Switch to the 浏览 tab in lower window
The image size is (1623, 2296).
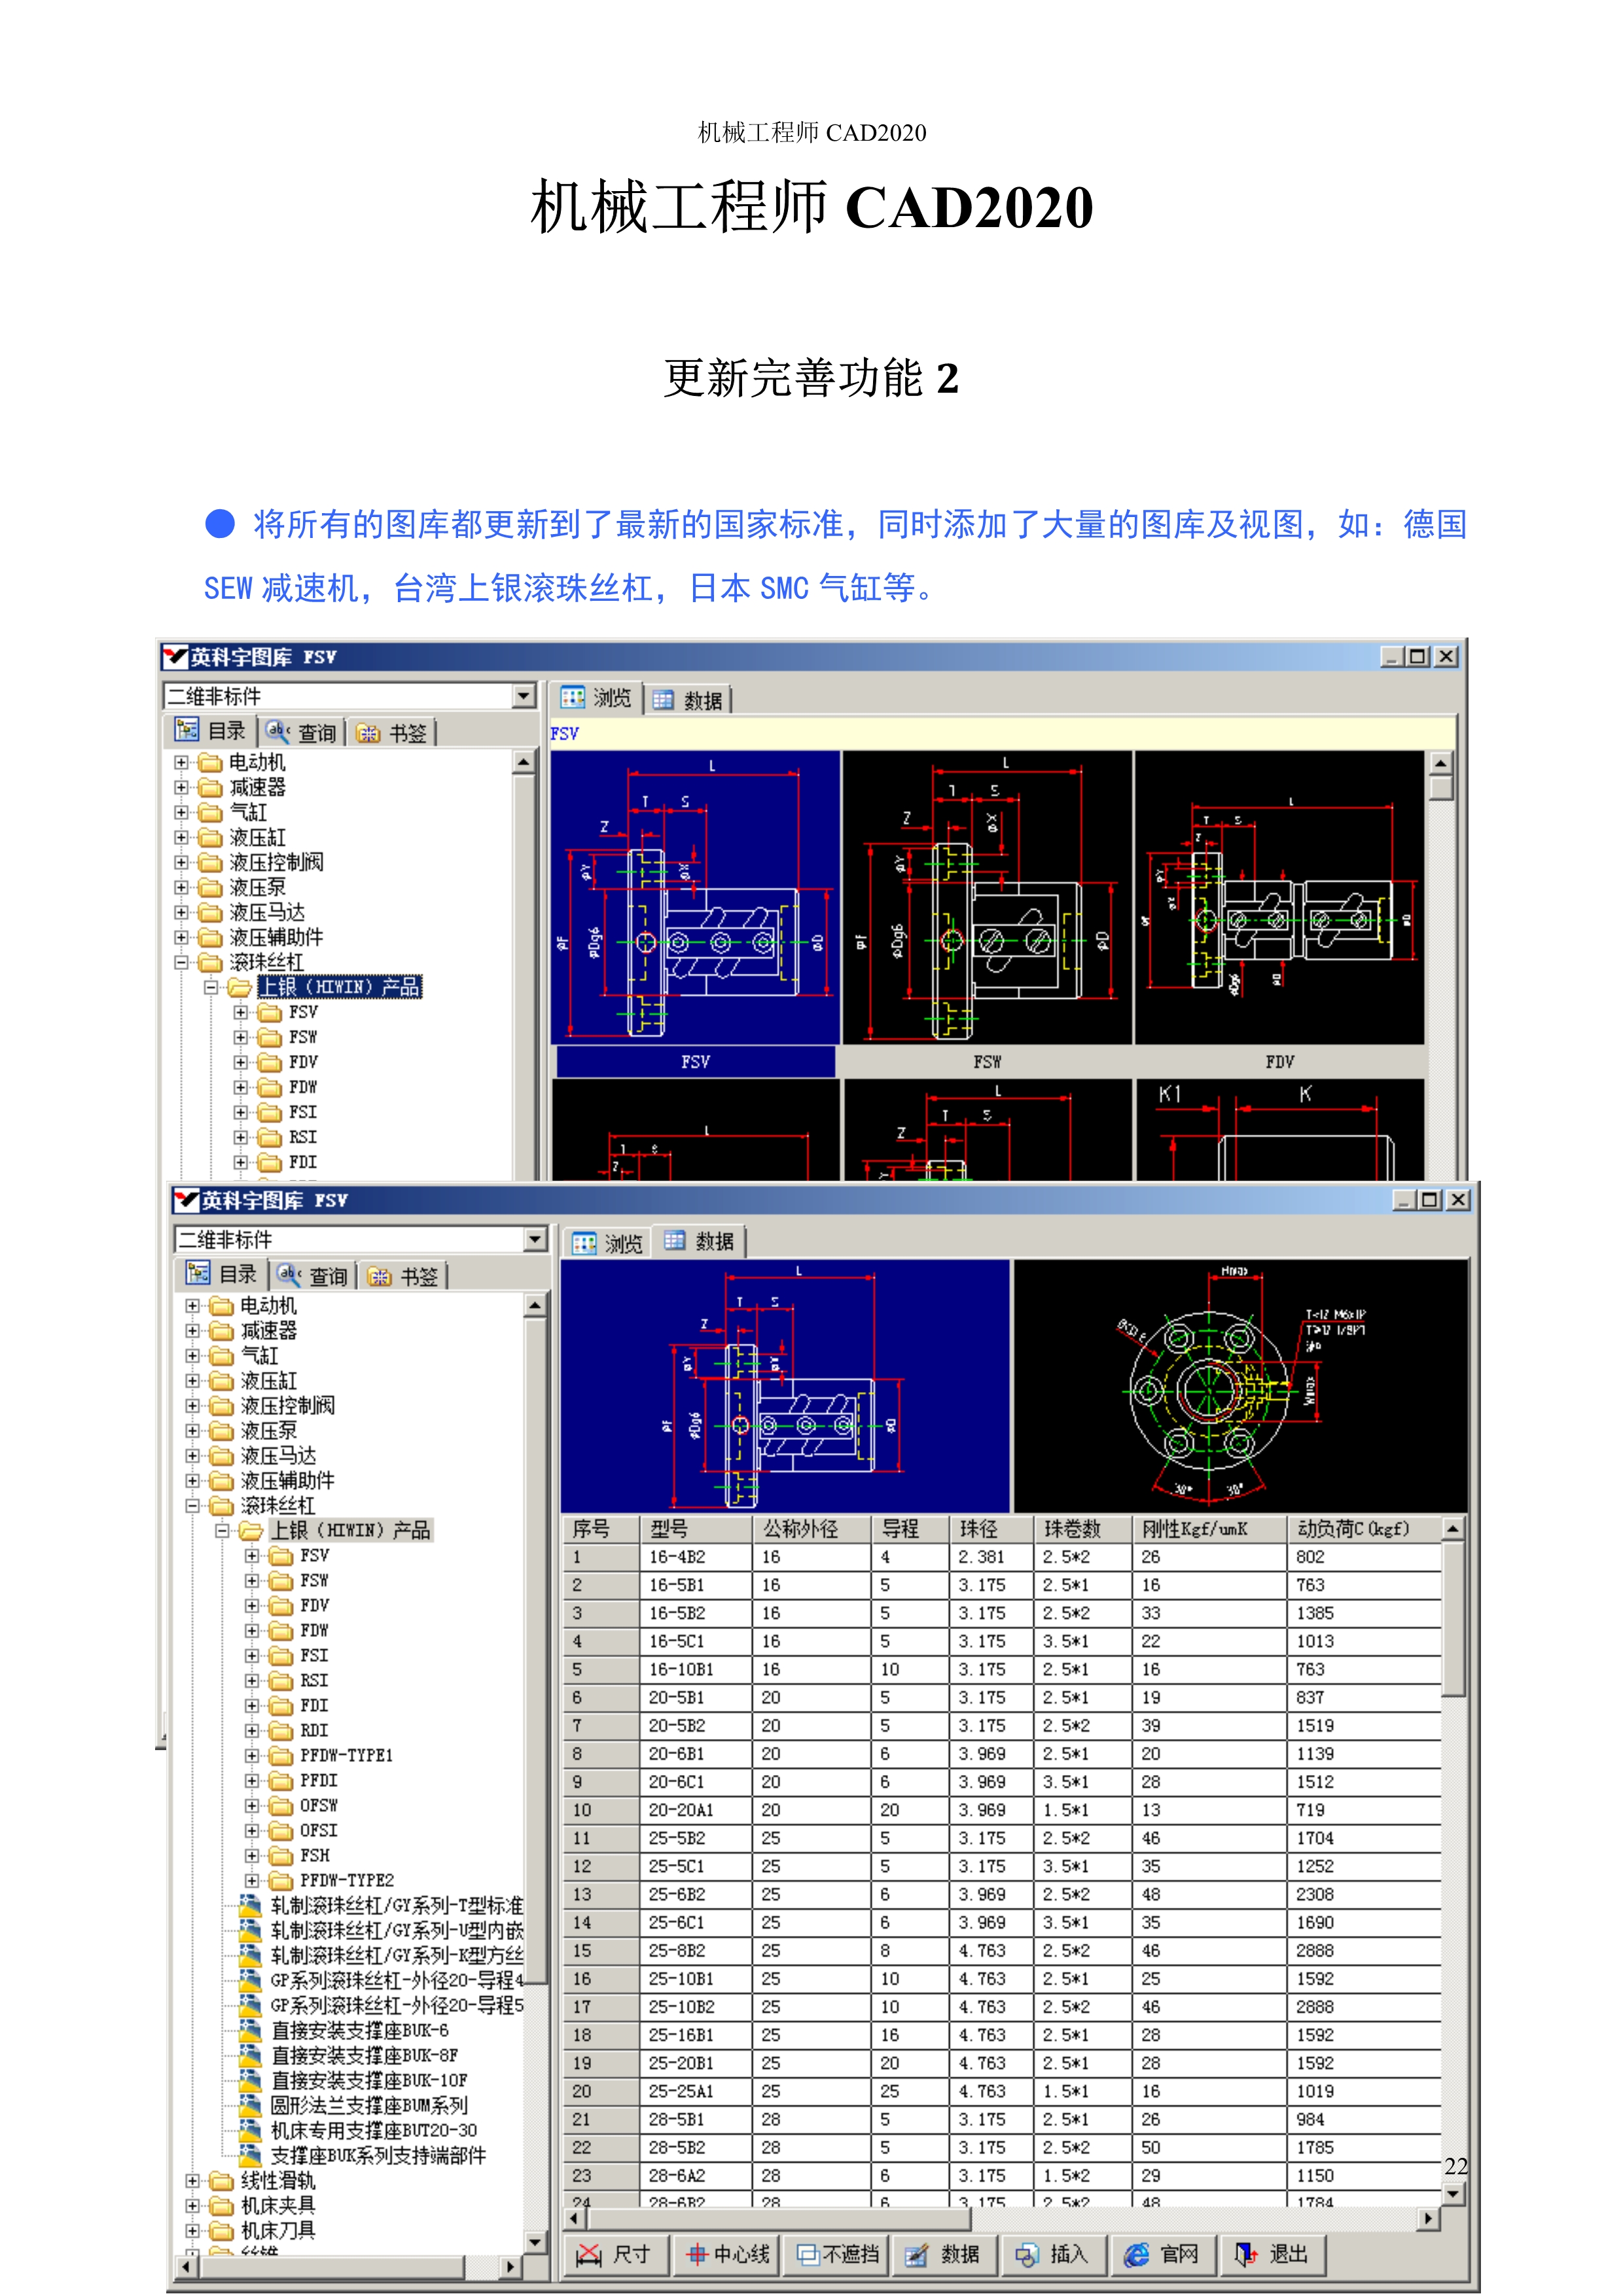click(x=608, y=1243)
